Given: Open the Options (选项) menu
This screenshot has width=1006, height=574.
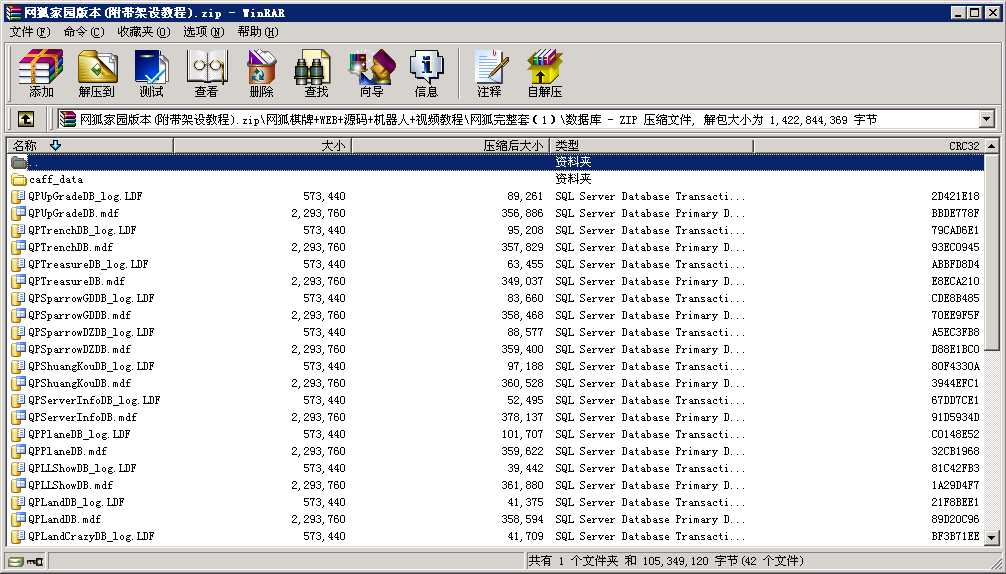Looking at the screenshot, I should (x=203, y=32).
